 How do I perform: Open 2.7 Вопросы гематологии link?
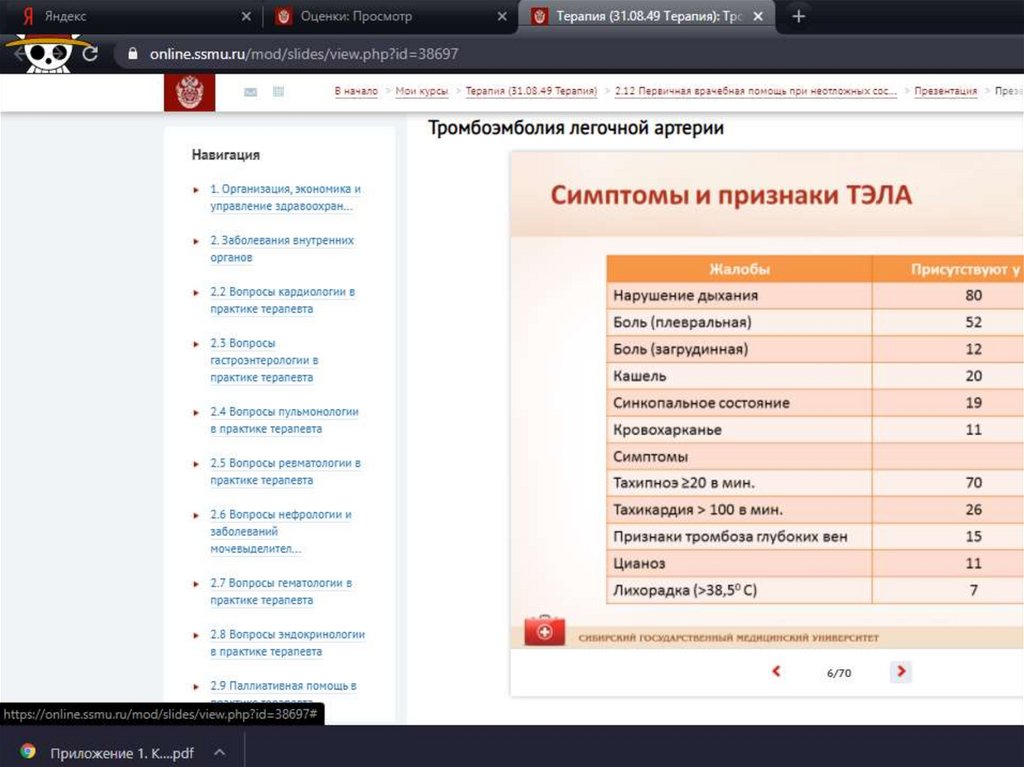click(x=281, y=591)
